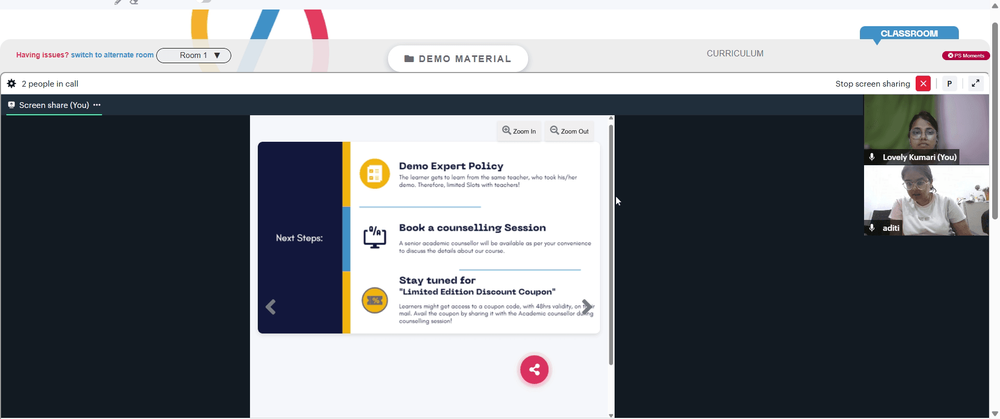This screenshot has height=419, width=1000.
Task: Select the Classroom tab
Action: coord(909,34)
